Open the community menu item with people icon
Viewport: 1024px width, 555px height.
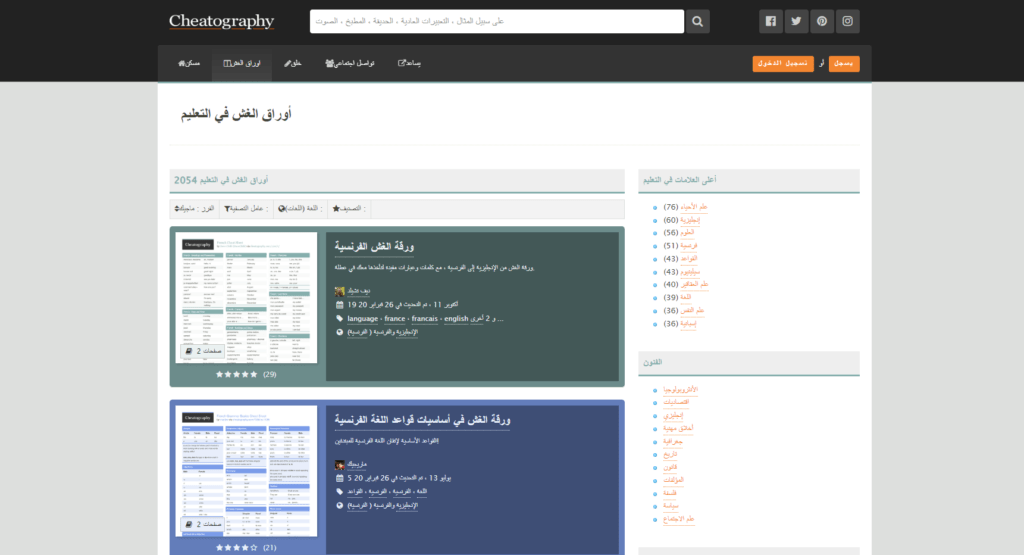coord(349,64)
